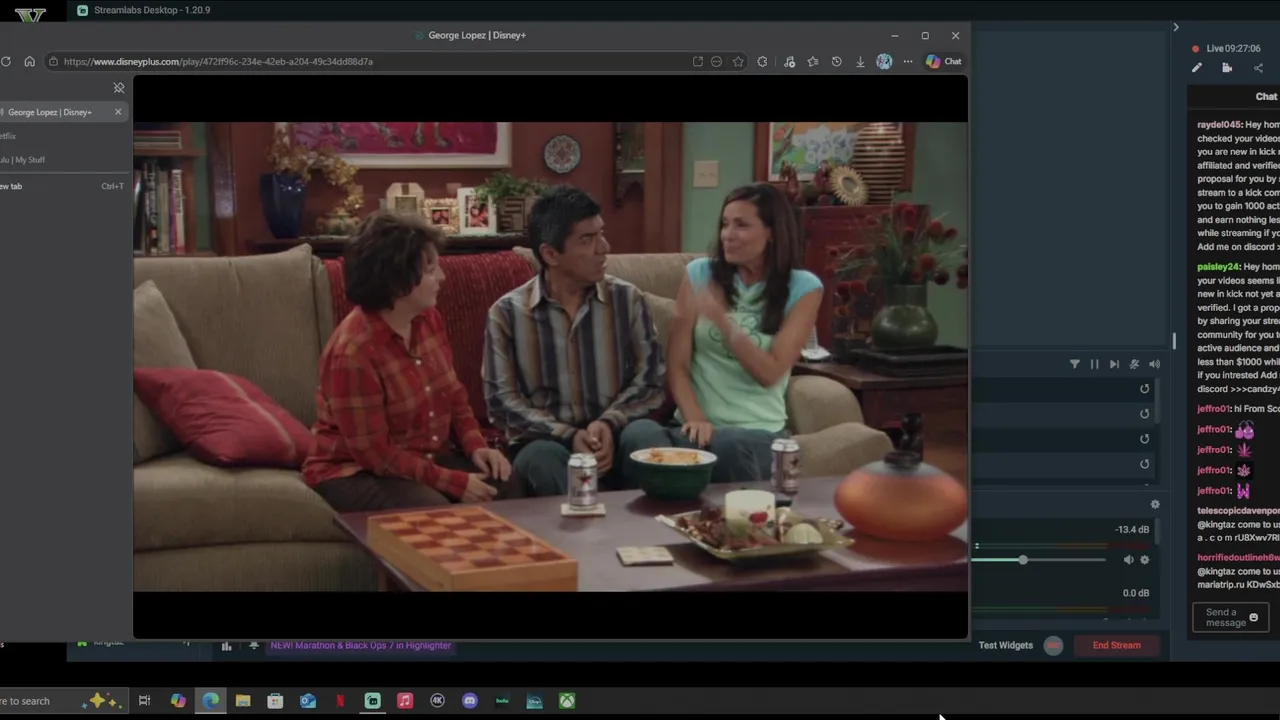Click the Disney+ video player
The height and width of the screenshot is (720, 1280).
tap(550, 356)
